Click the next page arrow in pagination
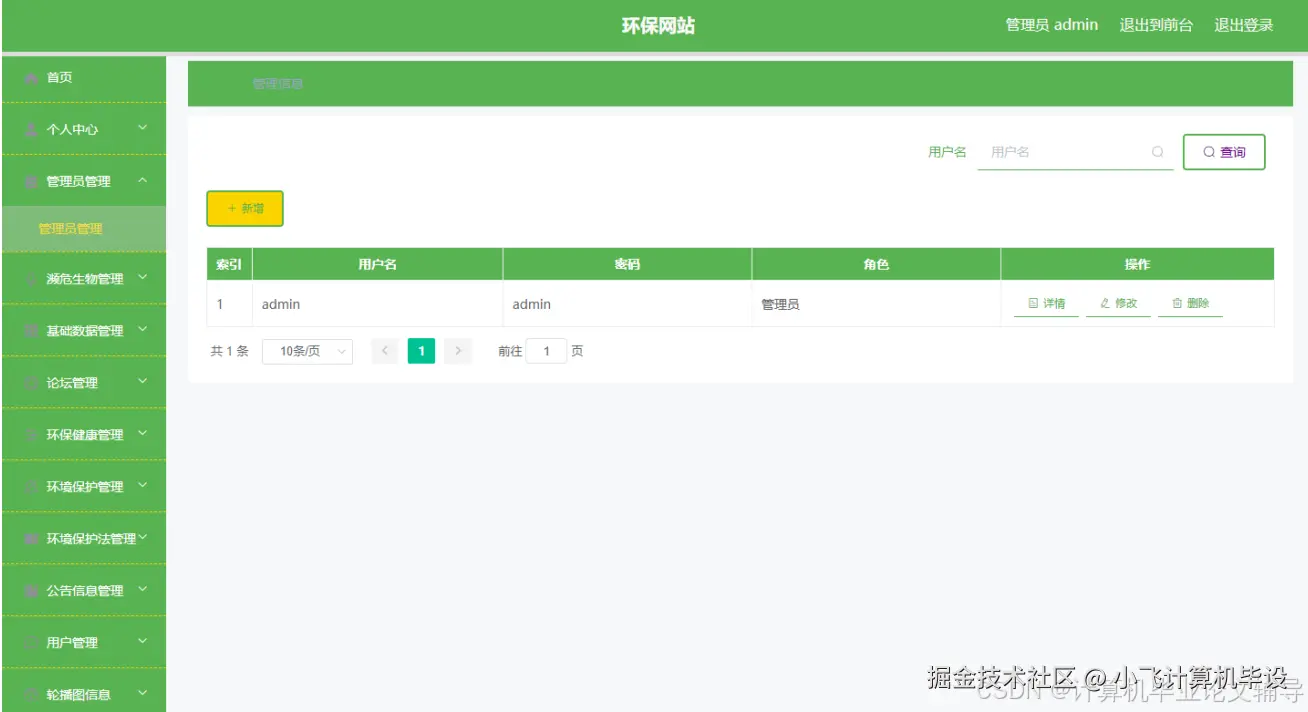The image size is (1308, 712). tap(457, 351)
